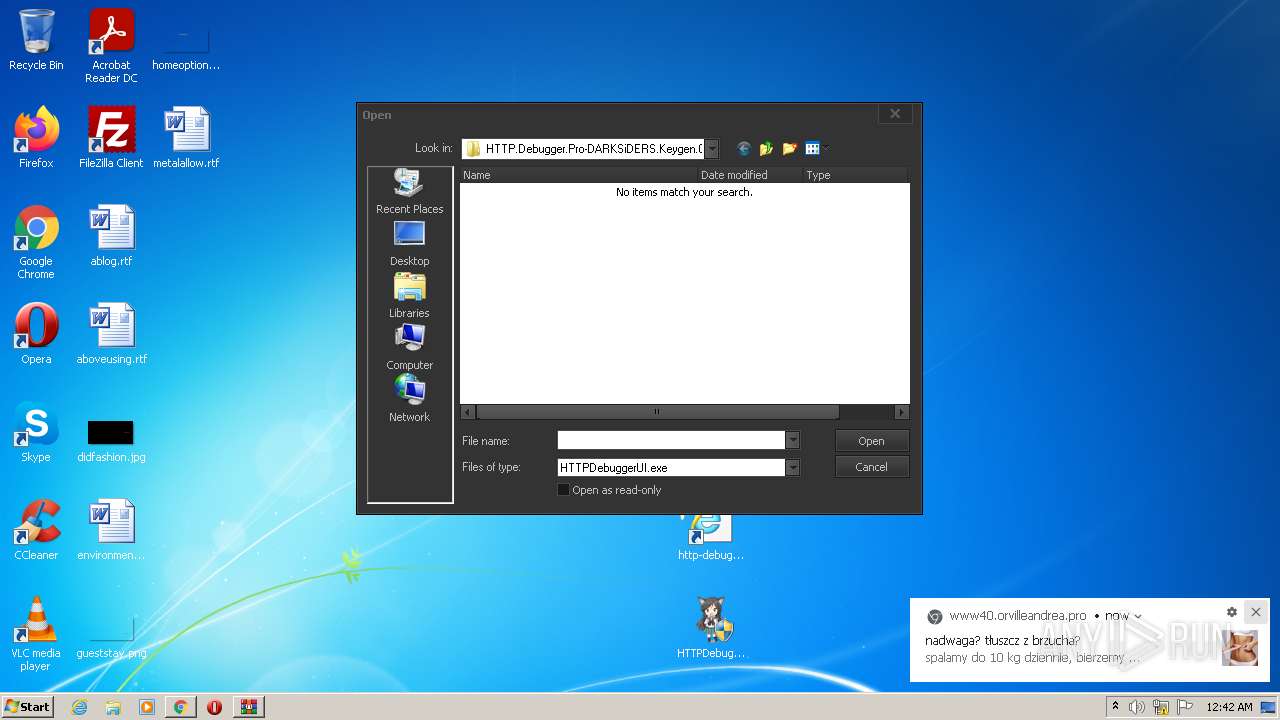Select ablog.rtf file on desktop
Viewport: 1280px width, 720px height.
tap(111, 236)
